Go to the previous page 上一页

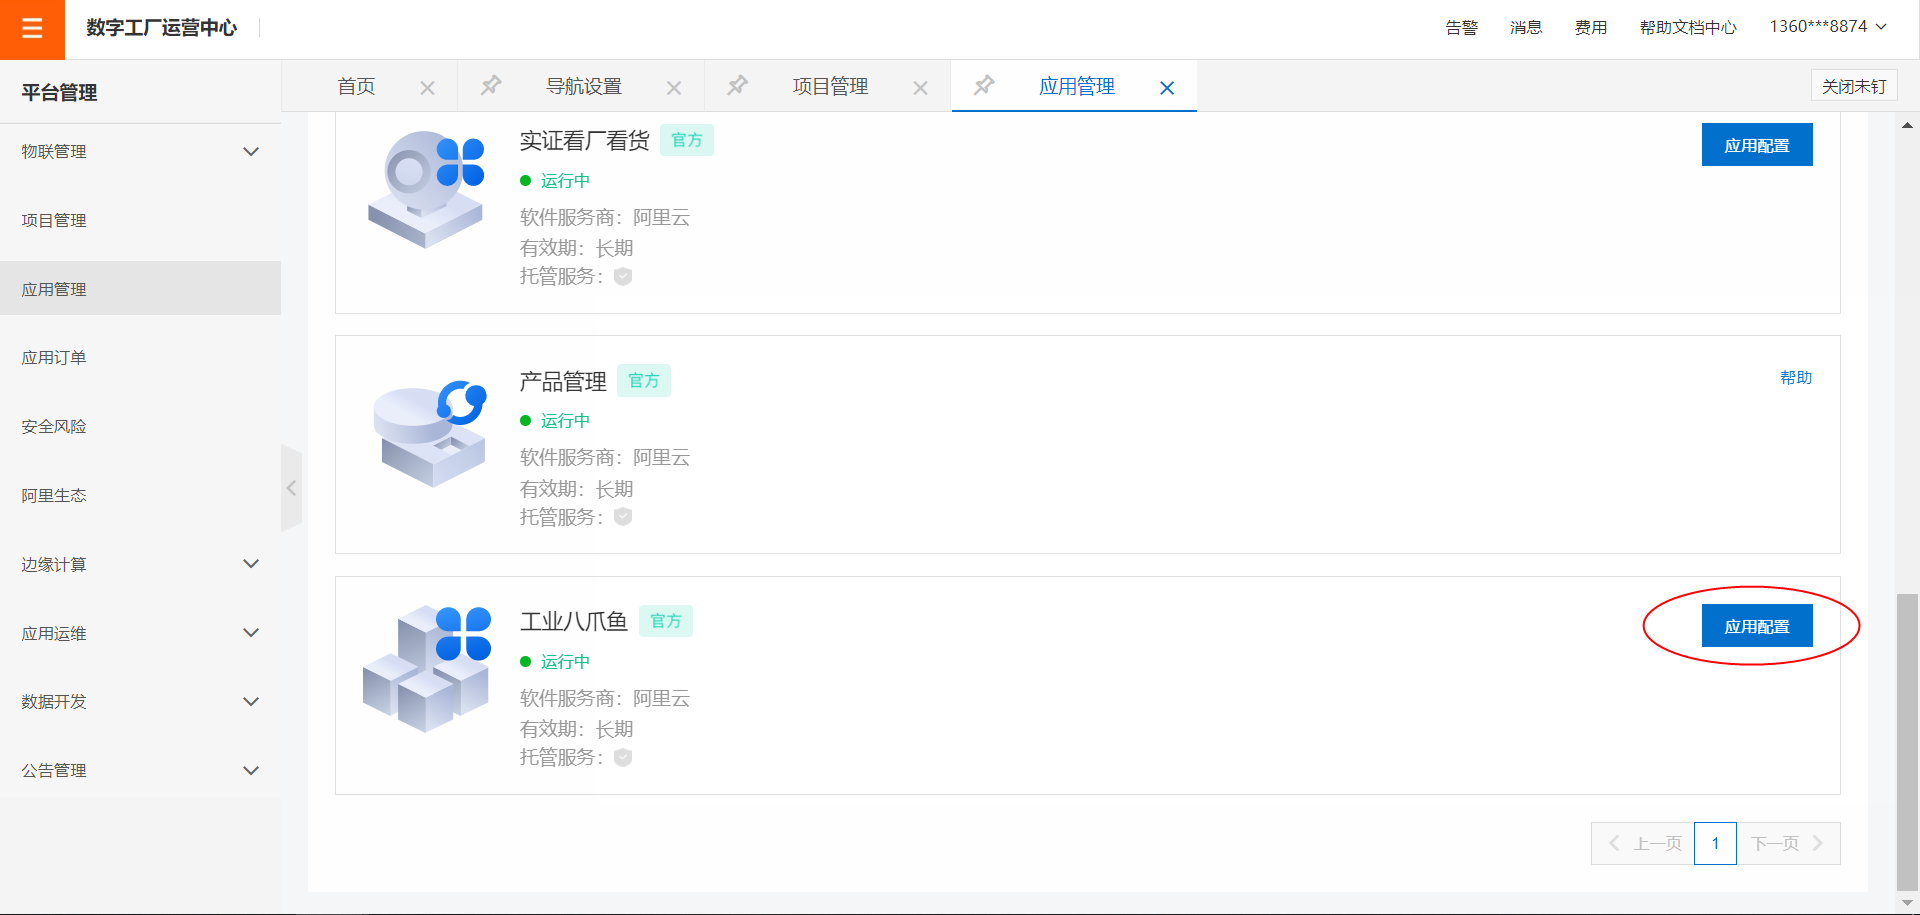pyautogui.click(x=1643, y=844)
